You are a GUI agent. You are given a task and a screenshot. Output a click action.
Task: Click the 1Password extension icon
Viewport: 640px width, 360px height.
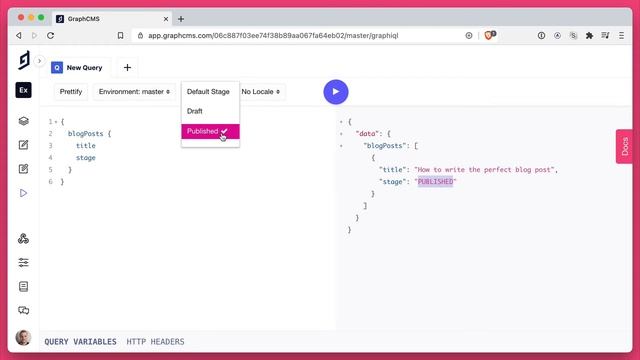(541, 36)
